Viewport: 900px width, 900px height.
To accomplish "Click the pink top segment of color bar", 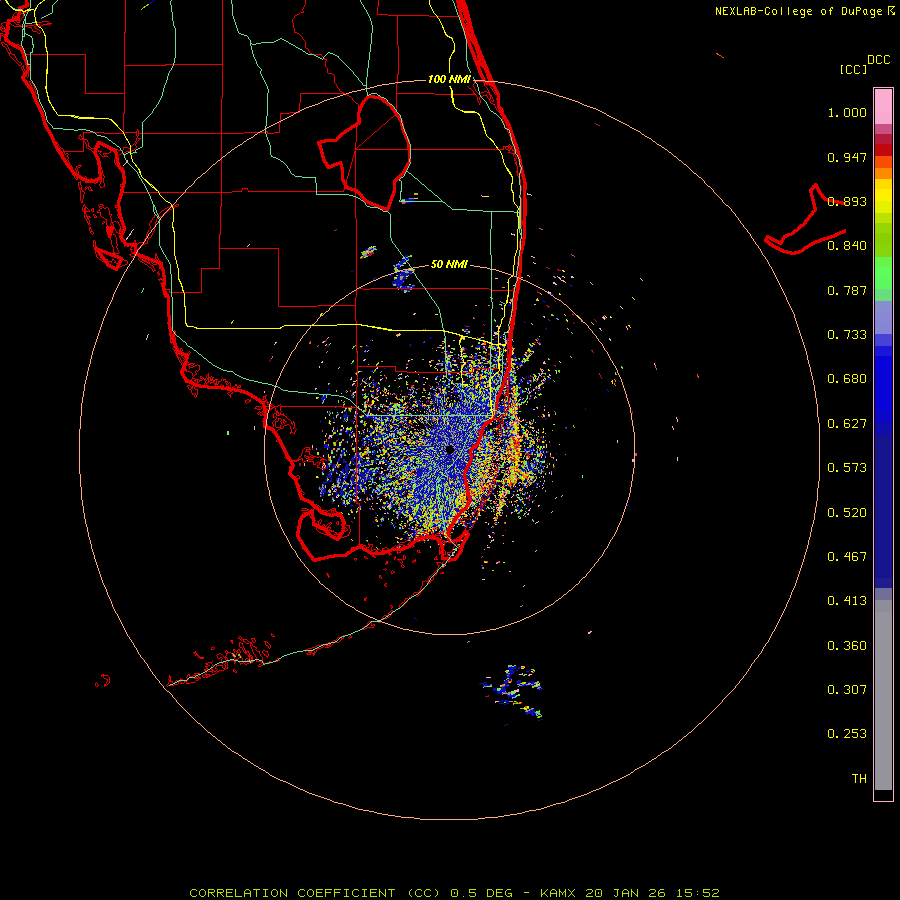I will click(883, 107).
